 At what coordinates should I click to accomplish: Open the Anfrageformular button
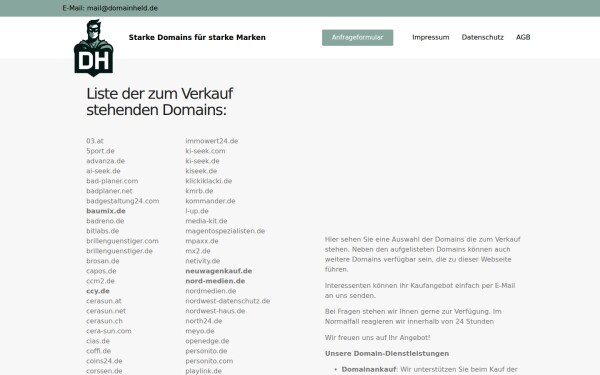[357, 38]
